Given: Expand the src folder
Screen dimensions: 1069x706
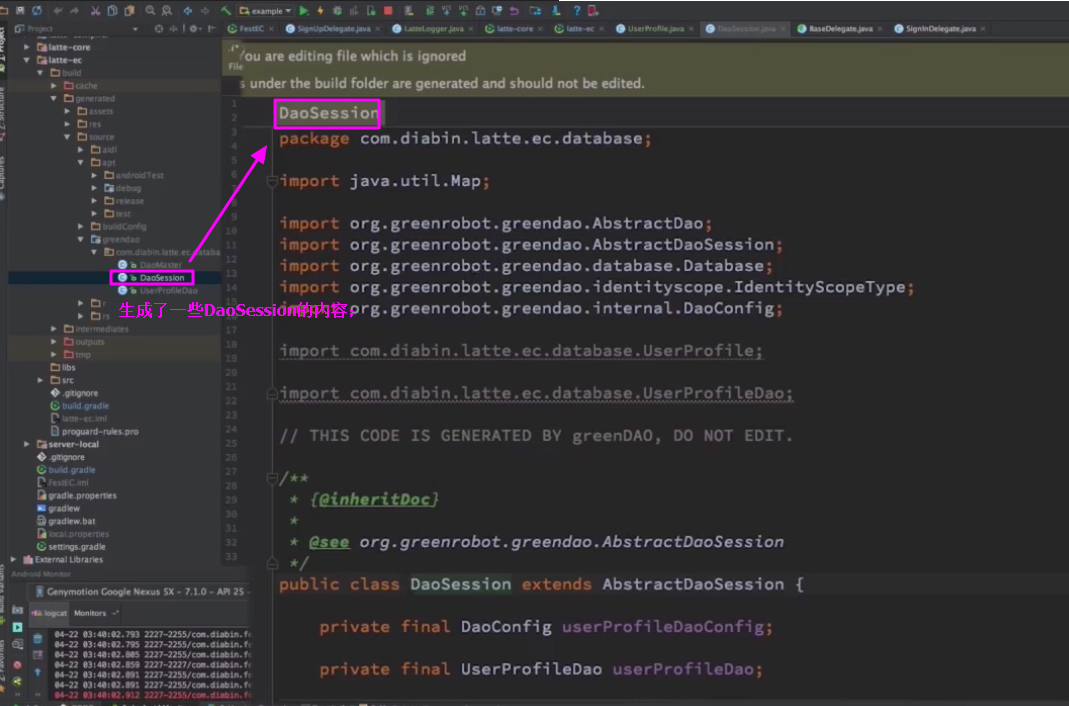Looking at the screenshot, I should 40,380.
